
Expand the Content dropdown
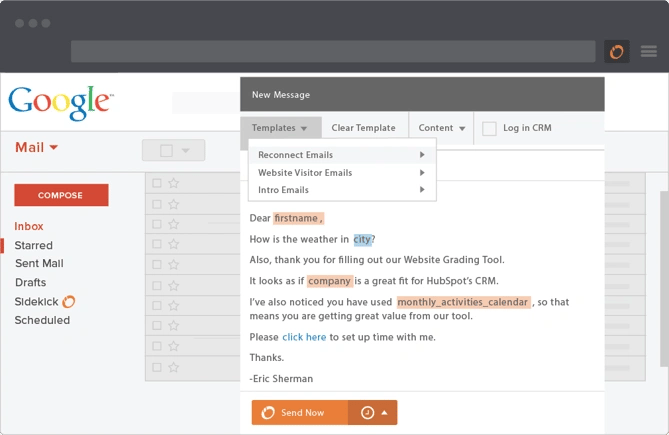point(441,128)
